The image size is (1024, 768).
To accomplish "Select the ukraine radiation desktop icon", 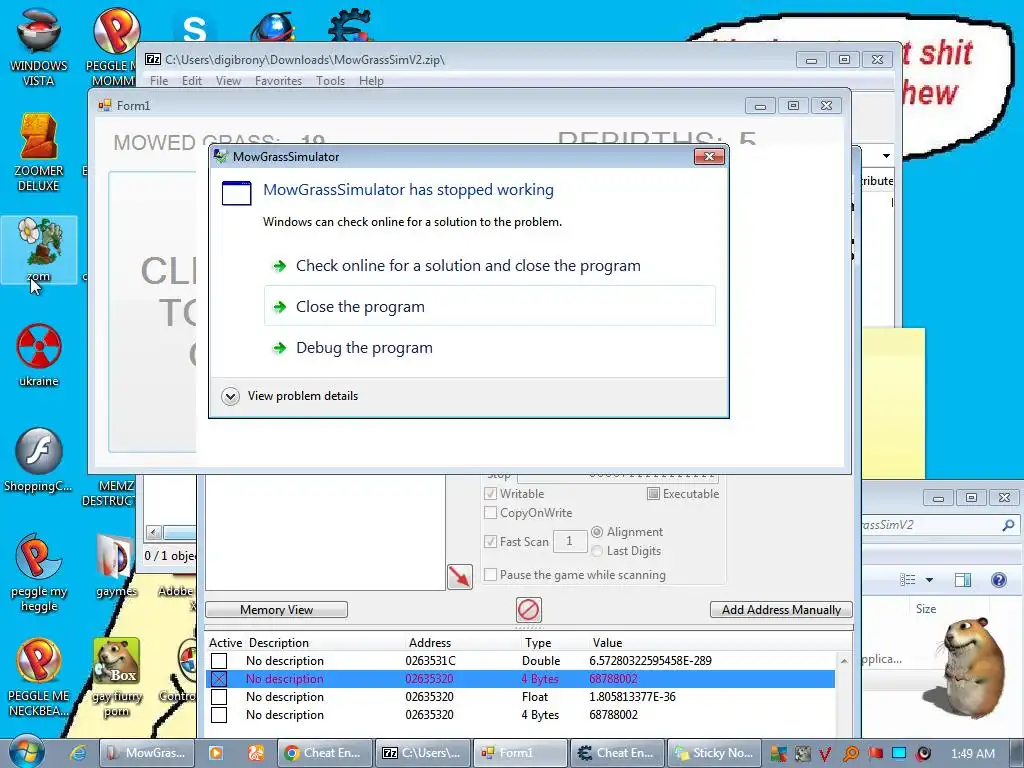I will point(39,356).
